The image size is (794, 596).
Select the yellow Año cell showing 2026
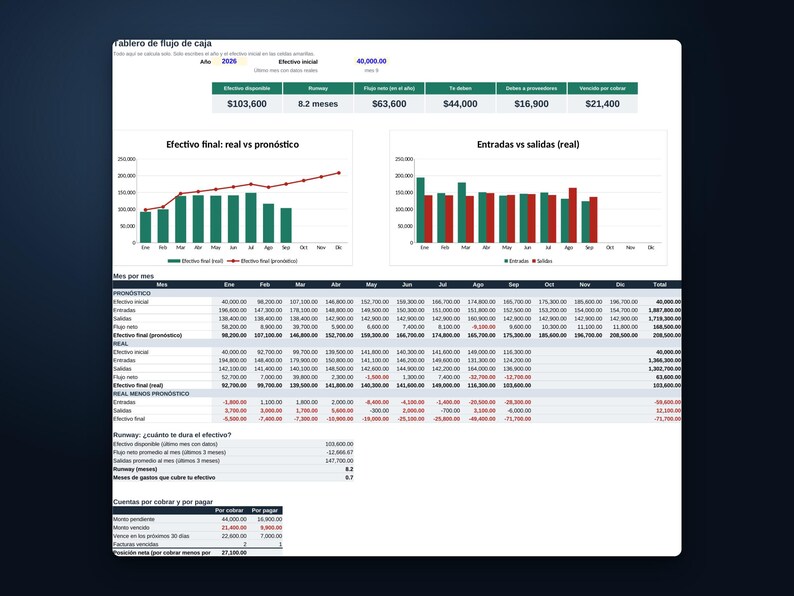[x=229, y=61]
